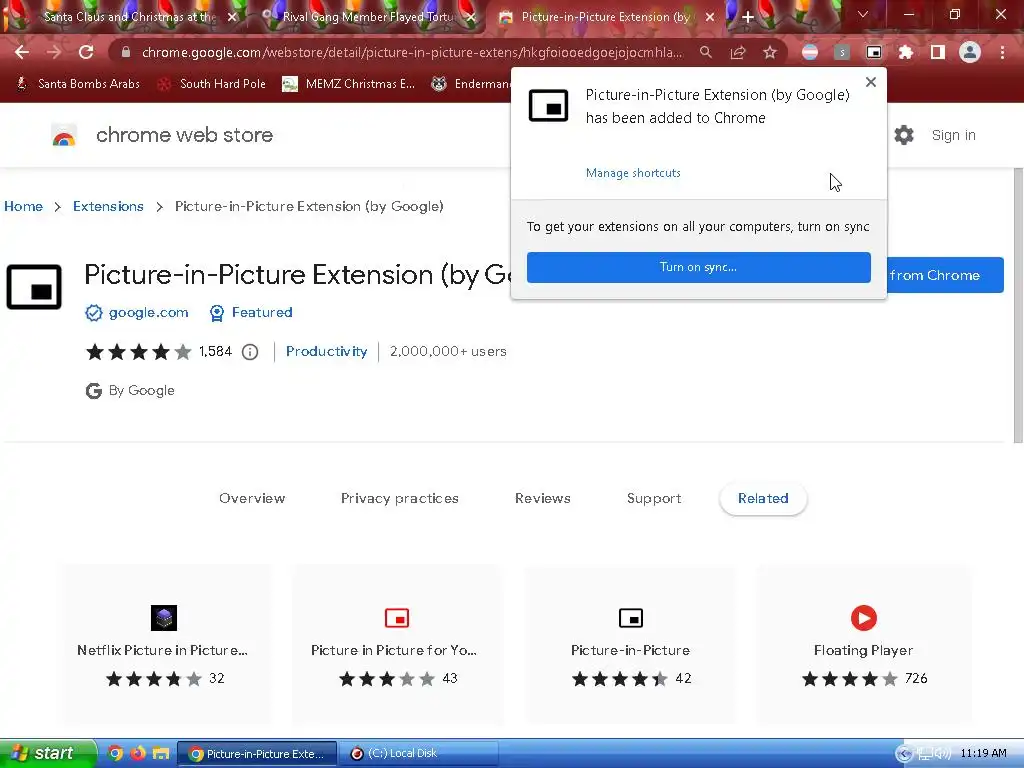This screenshot has width=1024, height=768.
Task: Click the red Picture in Picture for YouTube icon
Action: [397, 618]
